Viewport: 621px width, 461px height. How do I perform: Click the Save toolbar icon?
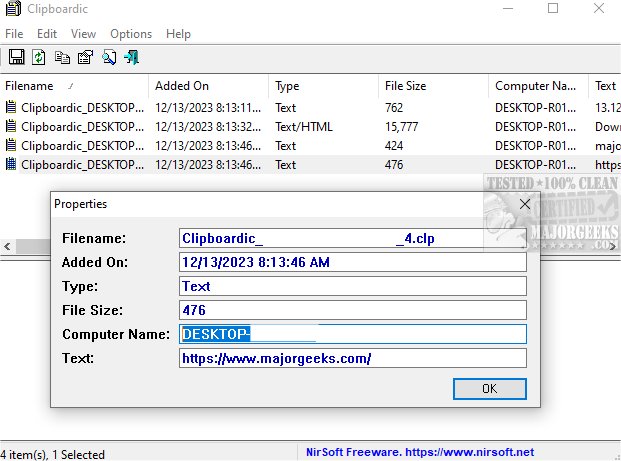16,57
